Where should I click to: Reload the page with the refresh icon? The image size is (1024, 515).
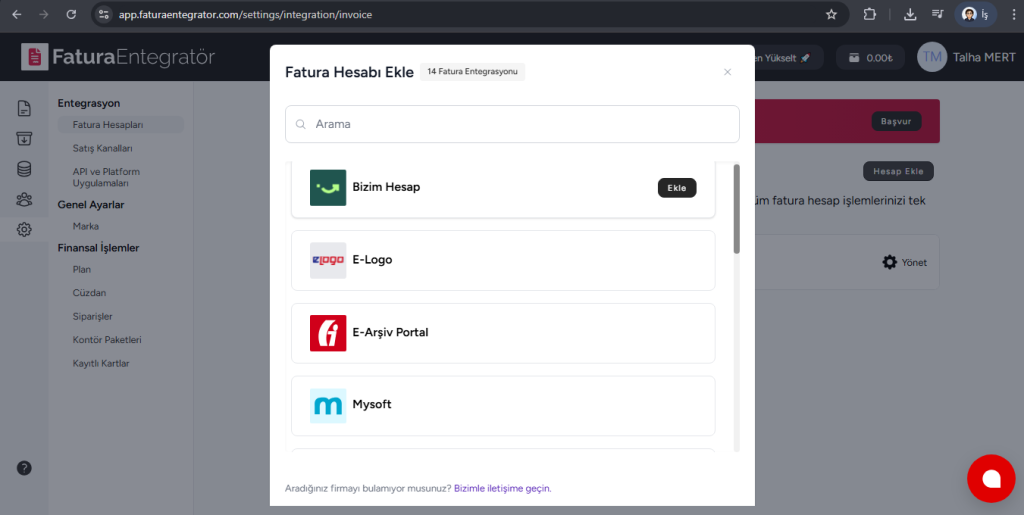click(x=71, y=14)
